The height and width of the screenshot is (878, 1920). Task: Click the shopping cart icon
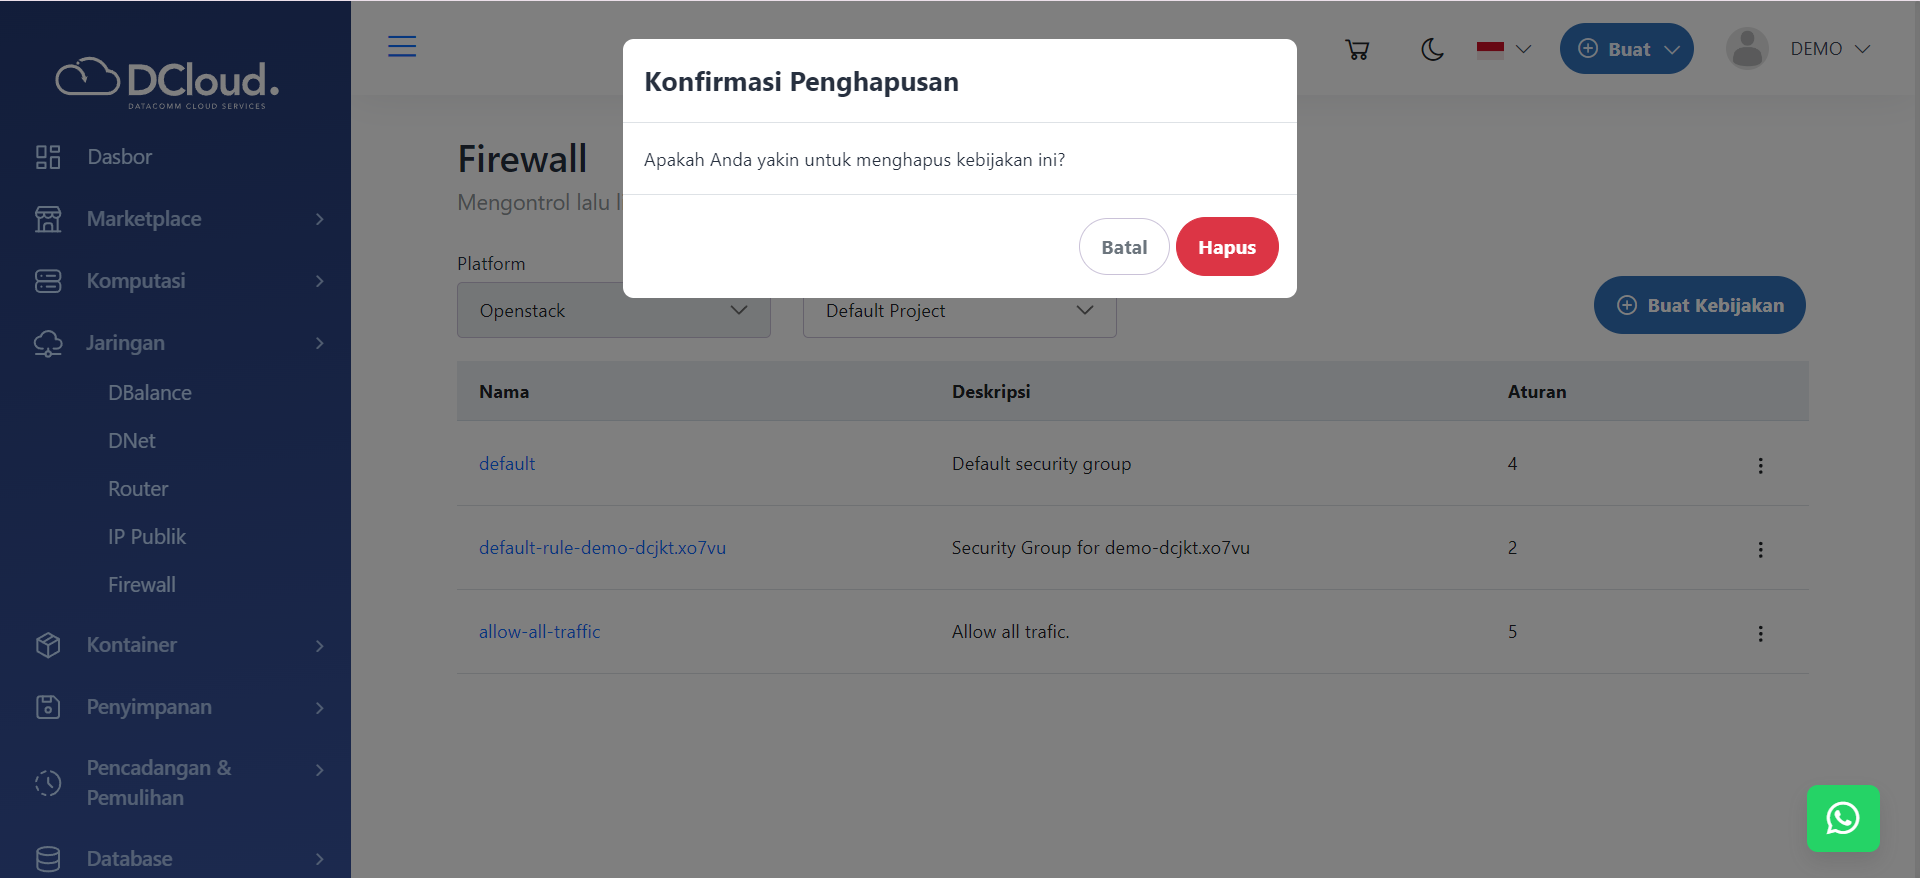point(1357,49)
